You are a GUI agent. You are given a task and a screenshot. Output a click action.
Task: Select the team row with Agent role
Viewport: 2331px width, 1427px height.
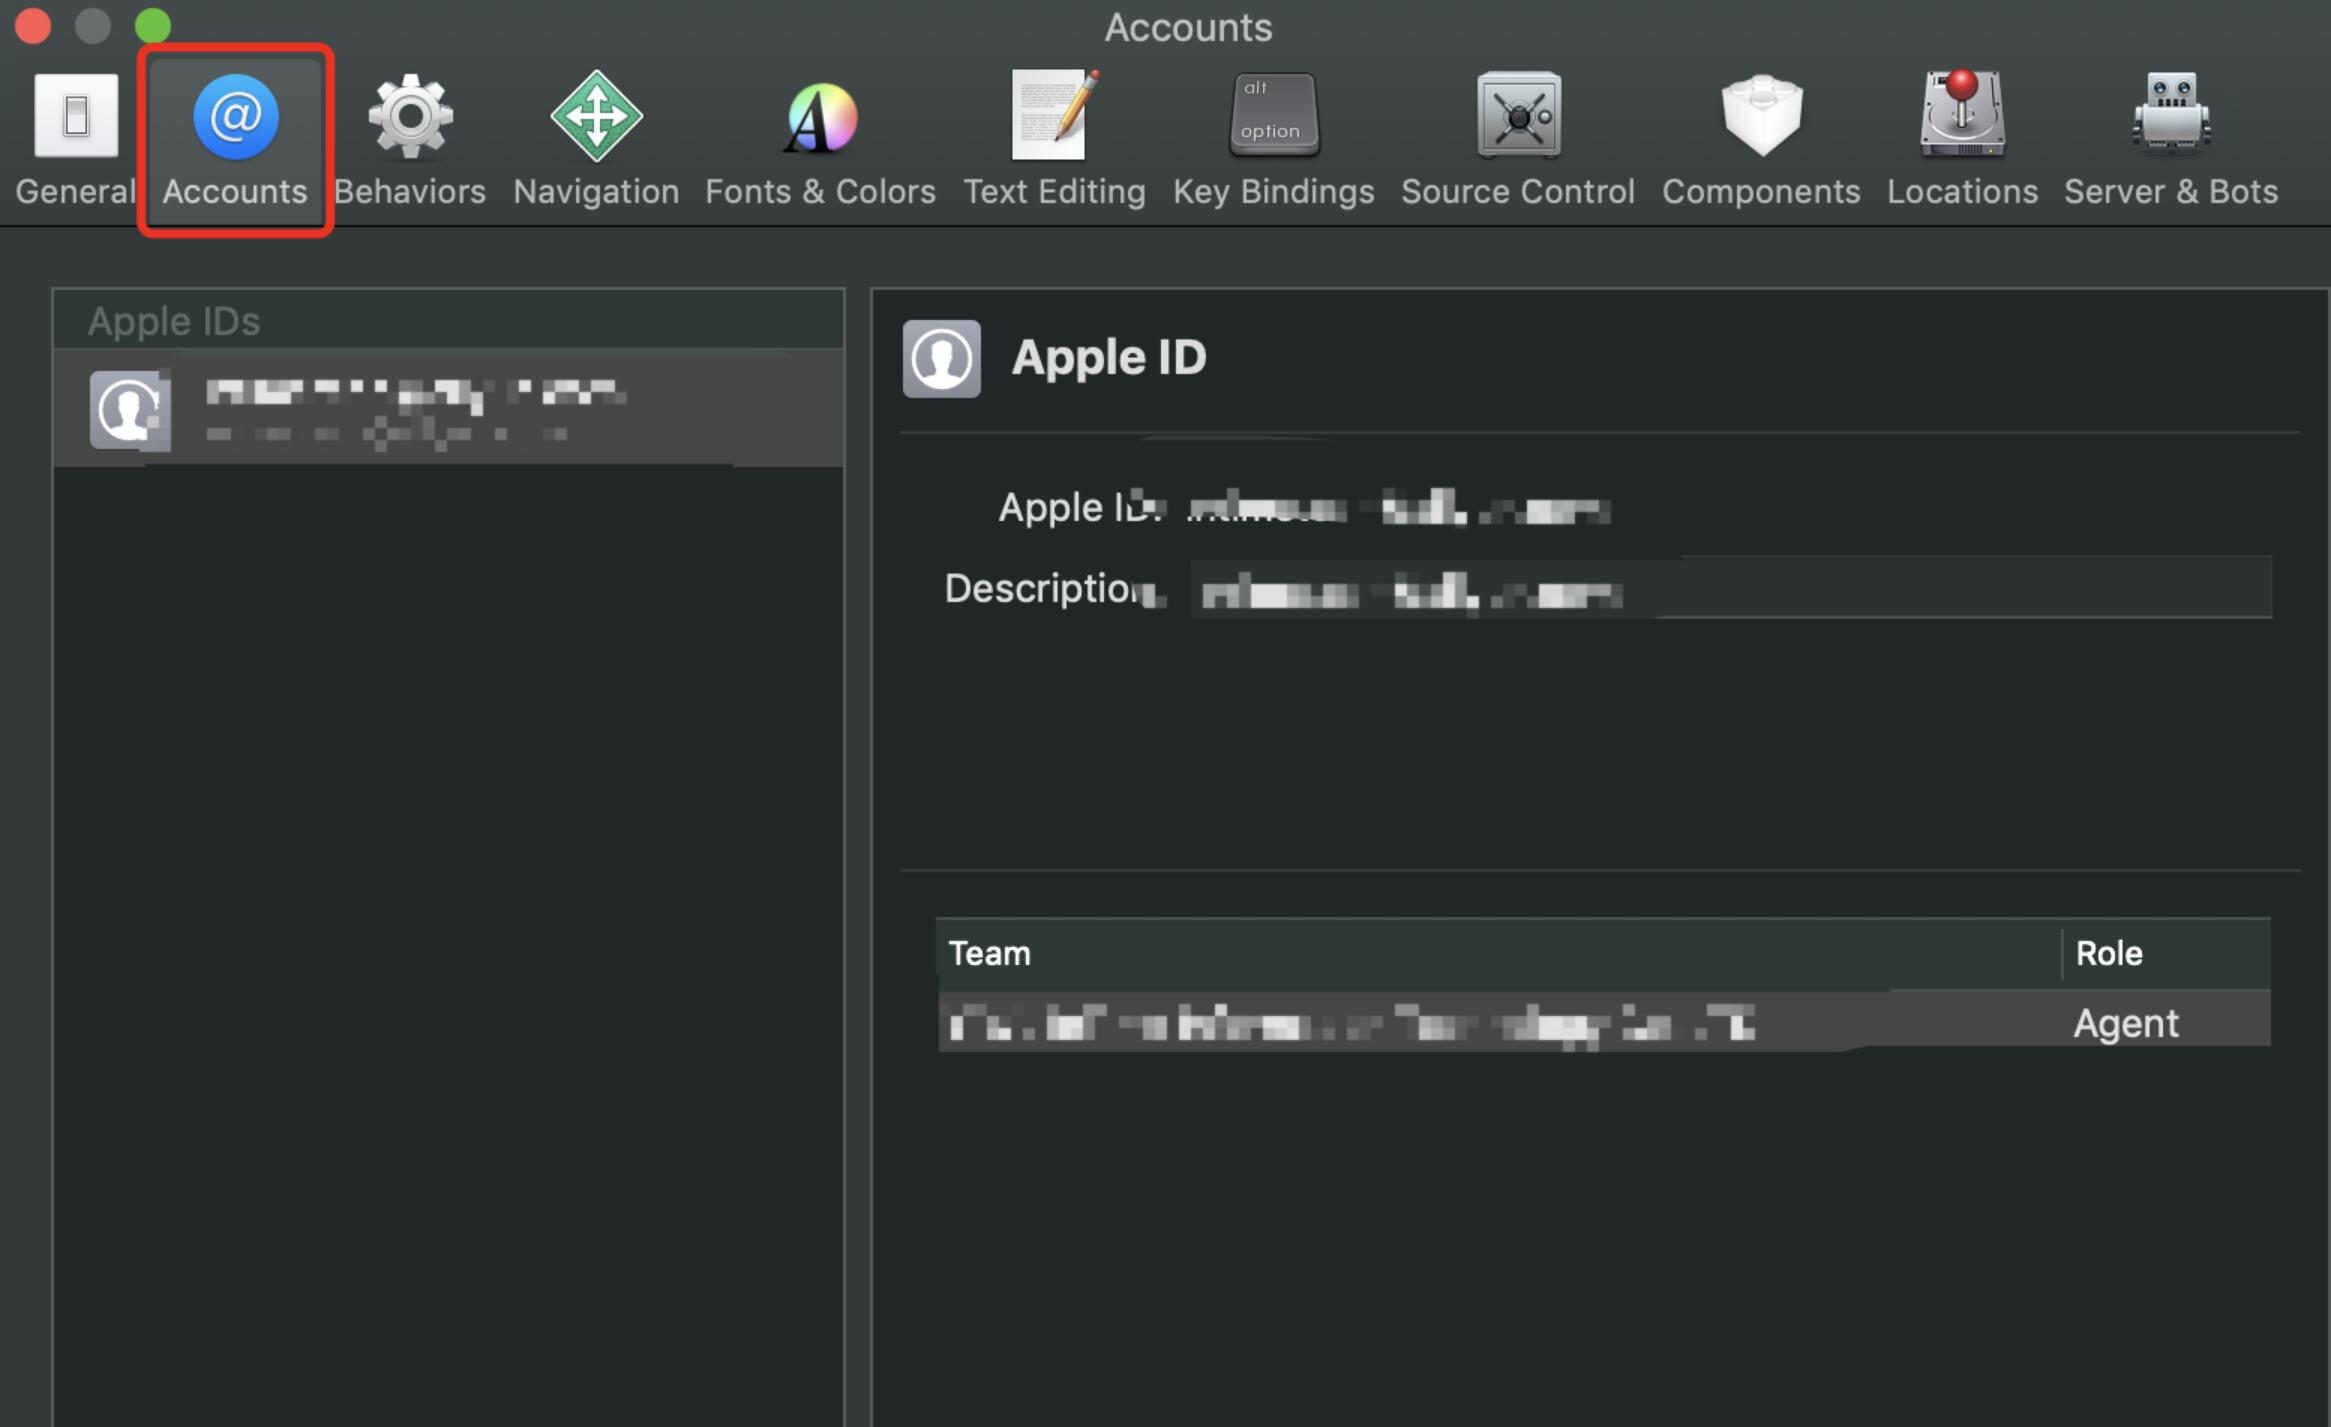tap(1604, 1022)
